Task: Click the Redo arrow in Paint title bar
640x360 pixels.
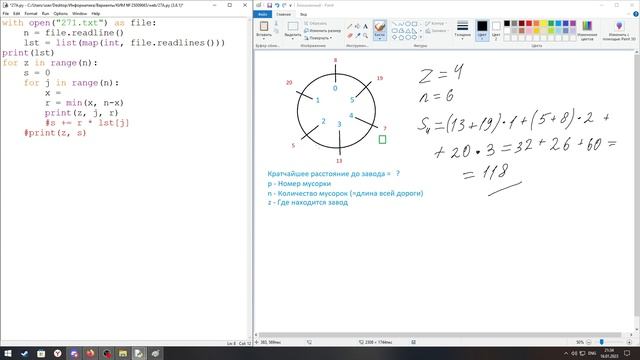Action: [x=284, y=5]
